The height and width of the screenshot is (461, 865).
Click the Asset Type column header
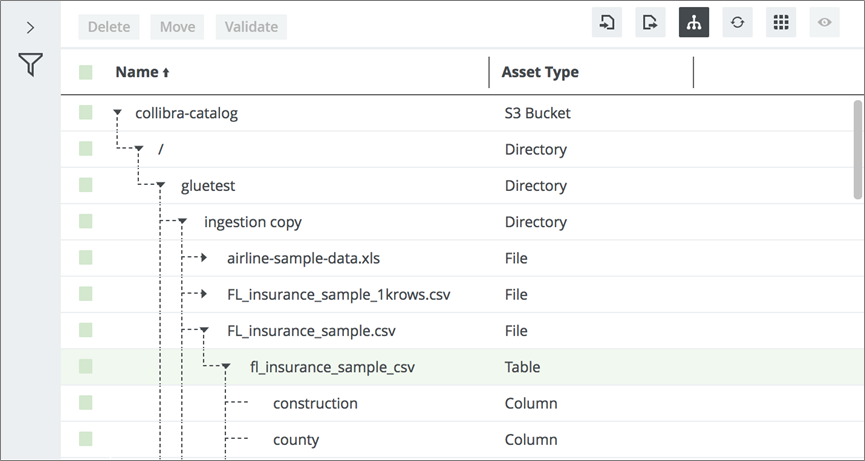pos(540,72)
